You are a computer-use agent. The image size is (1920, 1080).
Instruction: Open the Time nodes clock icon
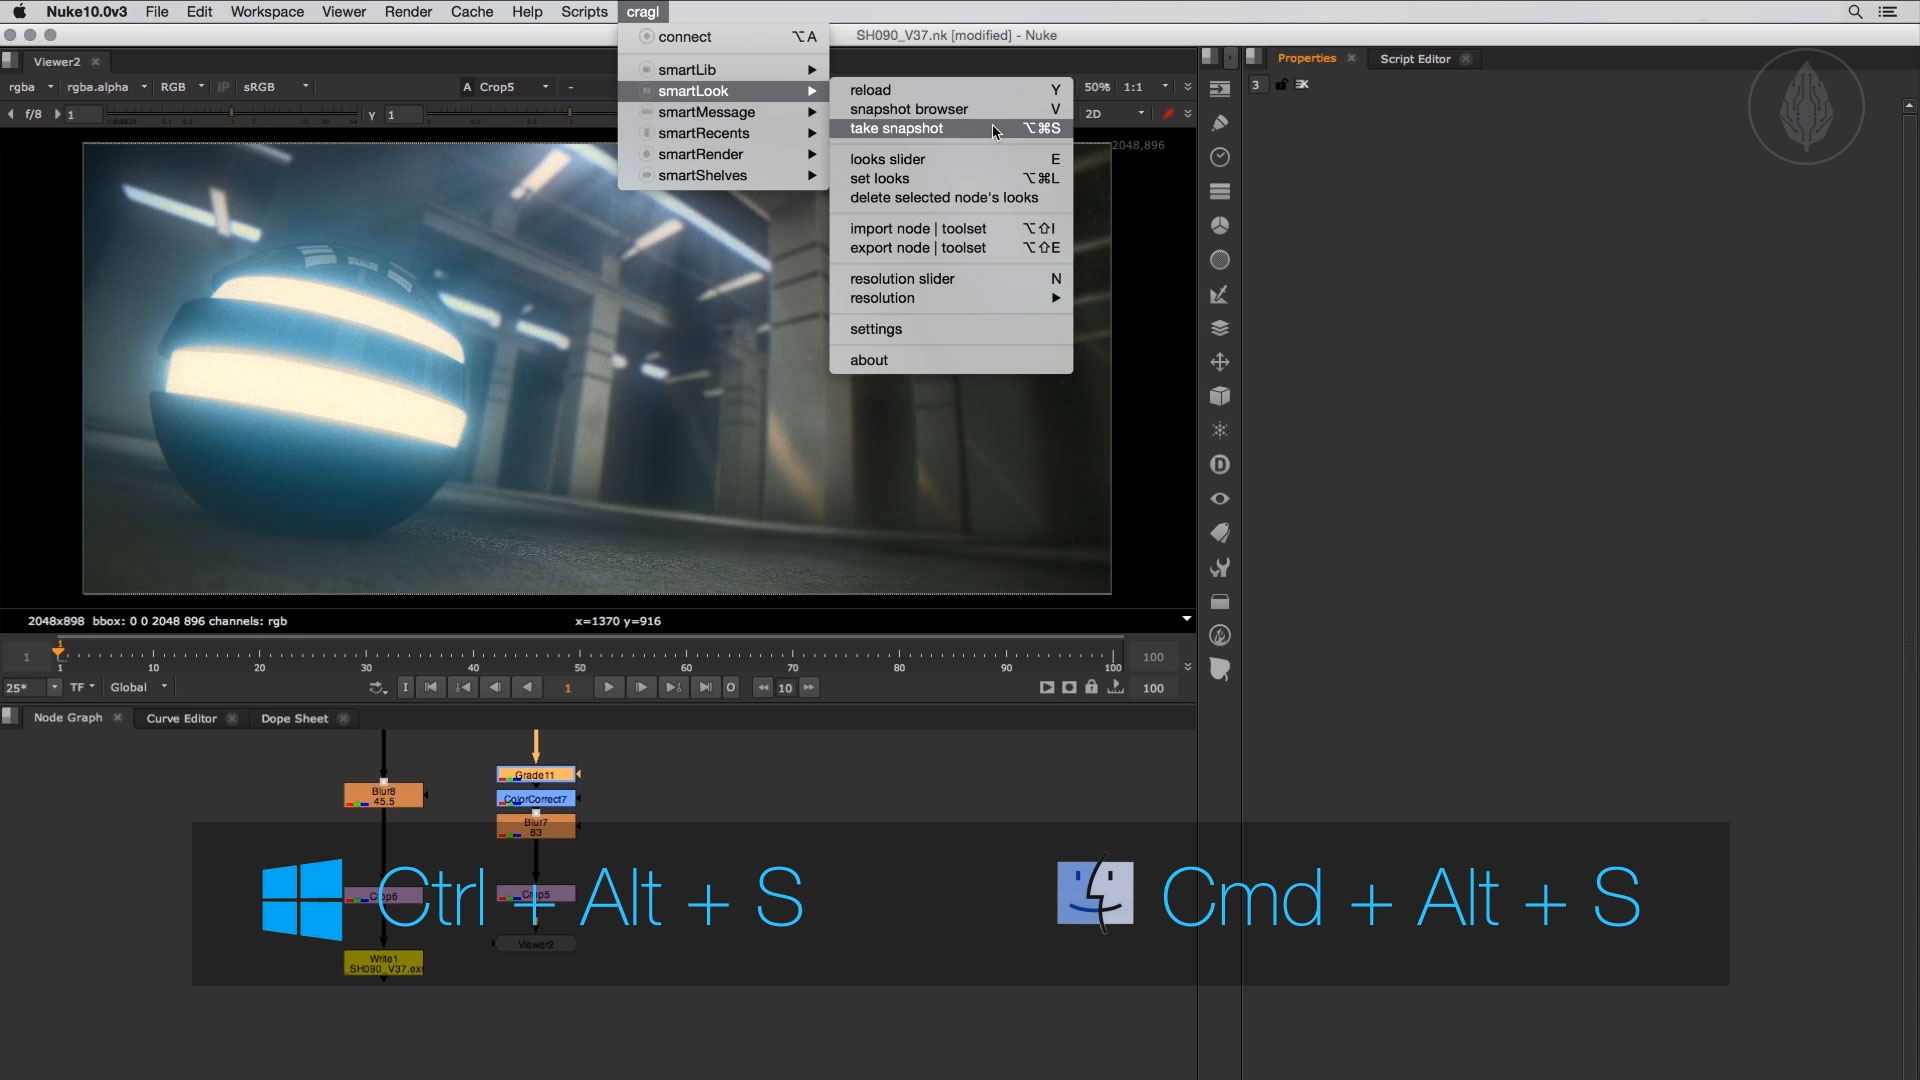coord(1220,157)
